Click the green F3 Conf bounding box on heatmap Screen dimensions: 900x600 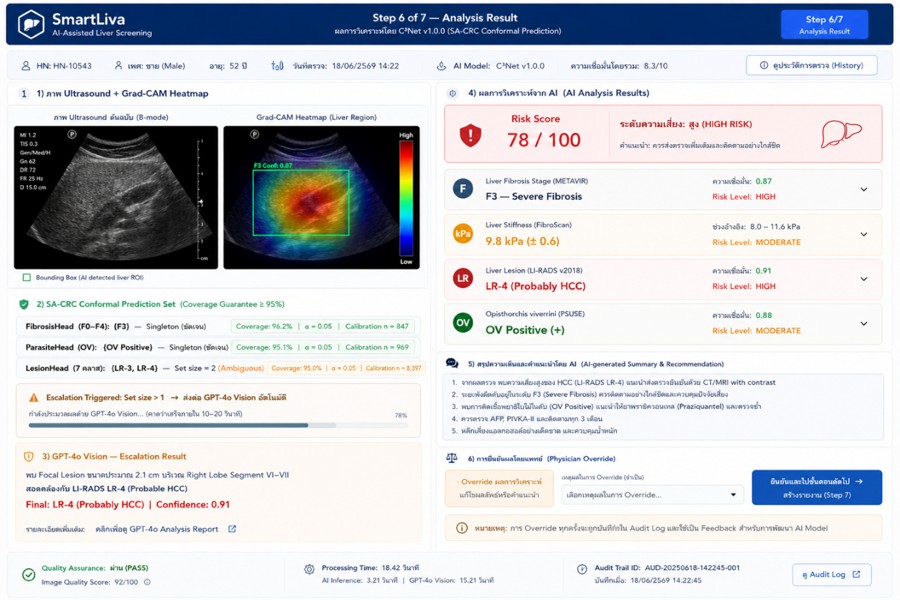(301, 202)
